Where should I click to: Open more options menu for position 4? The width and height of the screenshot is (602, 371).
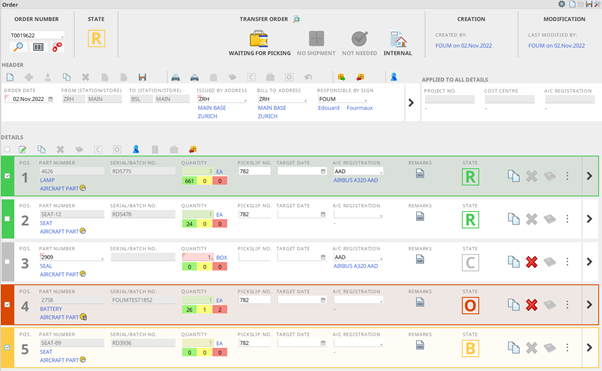click(x=567, y=305)
